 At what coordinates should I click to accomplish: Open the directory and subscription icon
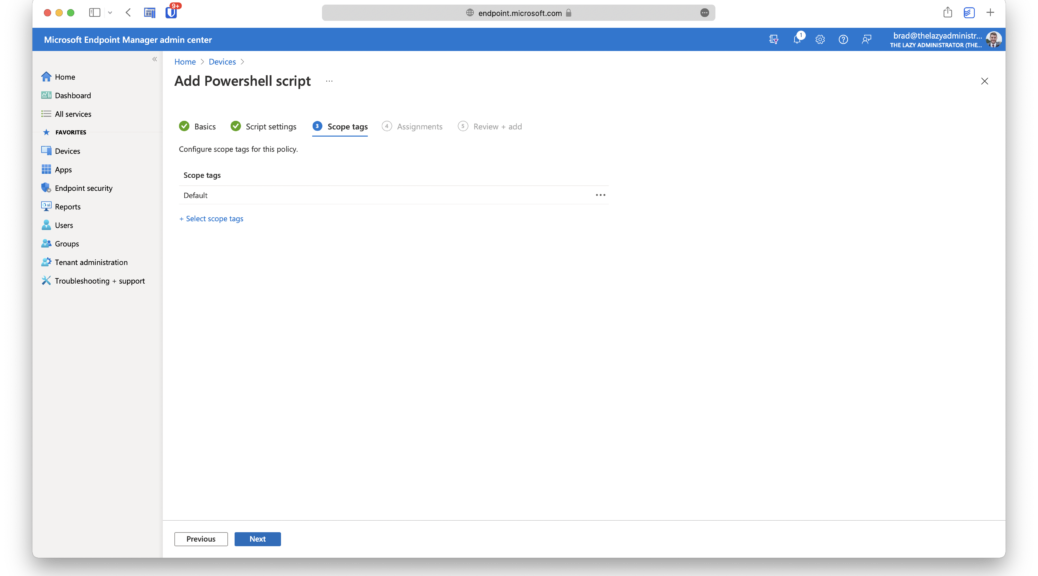tap(774, 40)
